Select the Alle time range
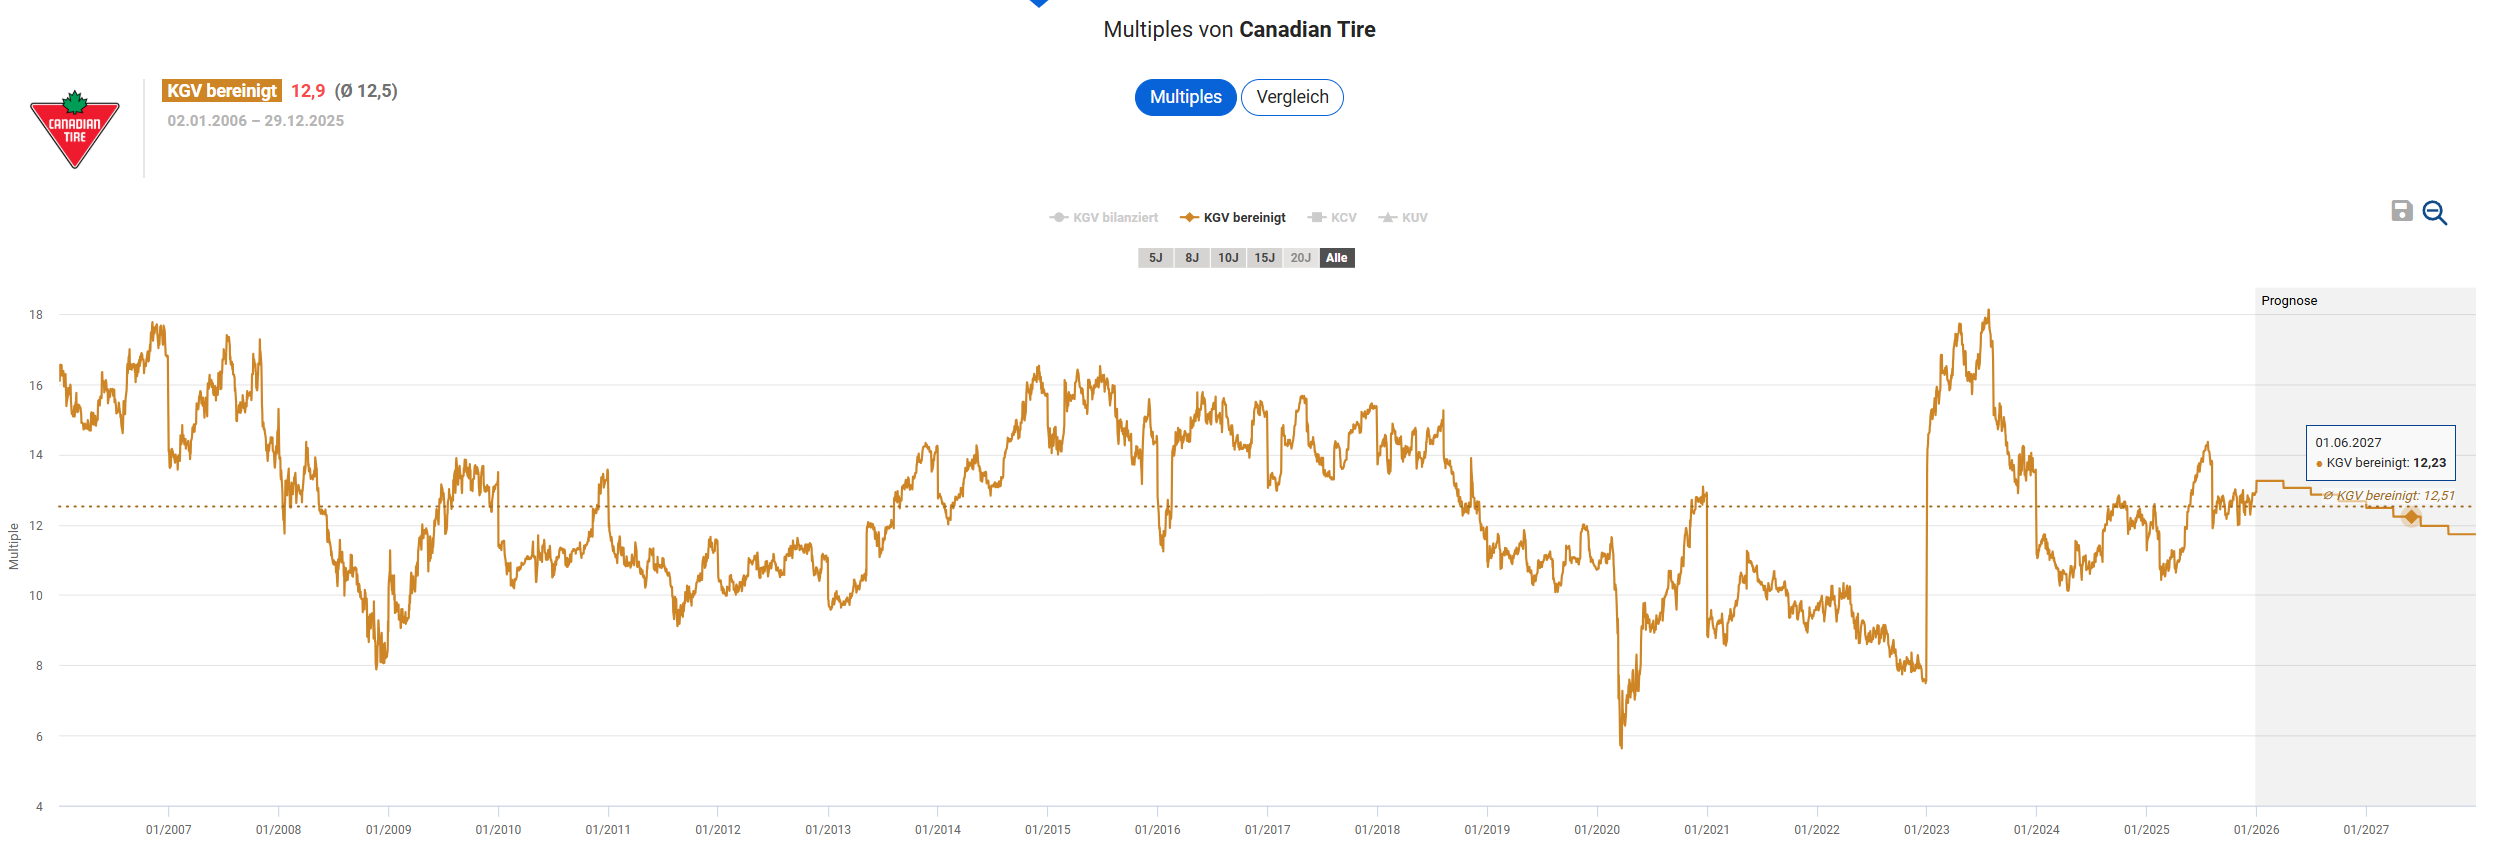 pyautogui.click(x=1337, y=258)
